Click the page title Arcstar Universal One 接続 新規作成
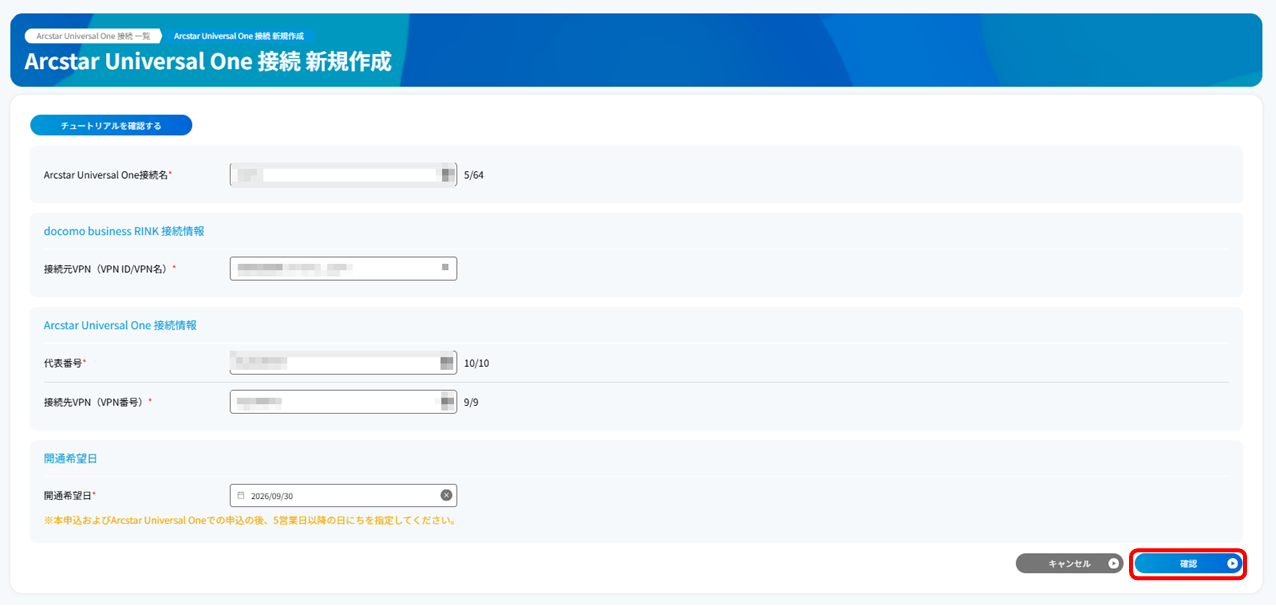This screenshot has height=606, width=1276. click(208, 61)
